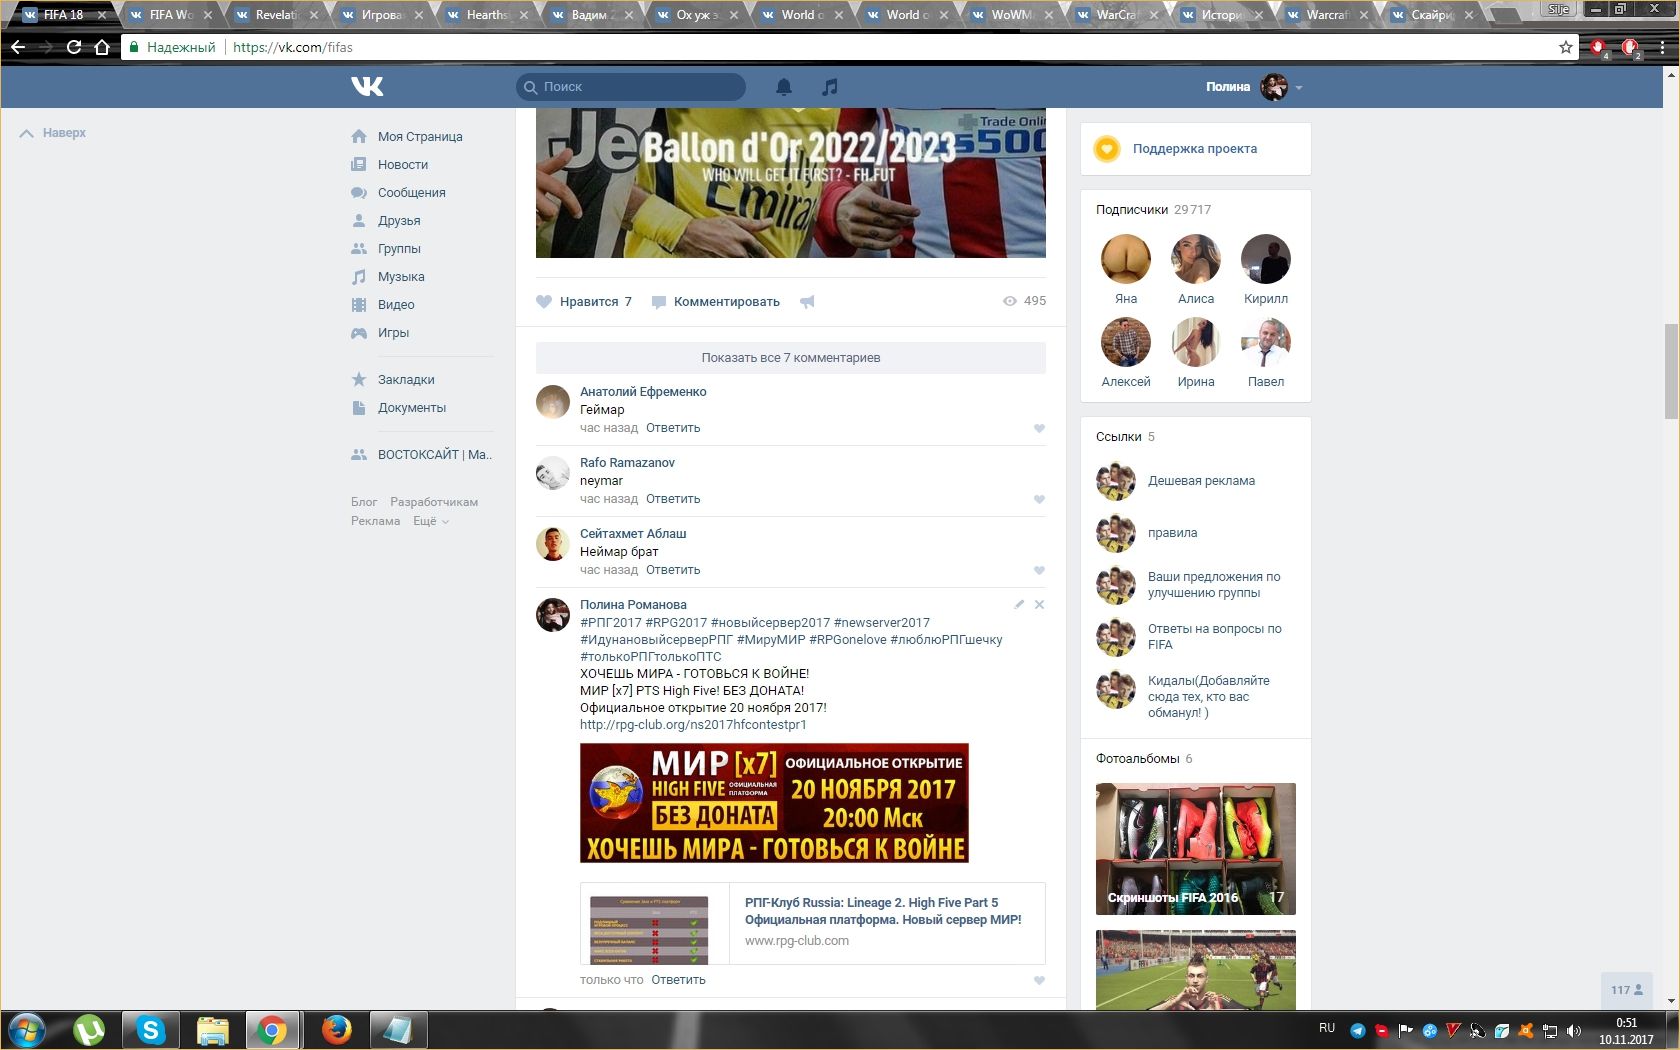This screenshot has width=1680, height=1050.
Task: Open Chrome home page button
Action: (x=102, y=47)
